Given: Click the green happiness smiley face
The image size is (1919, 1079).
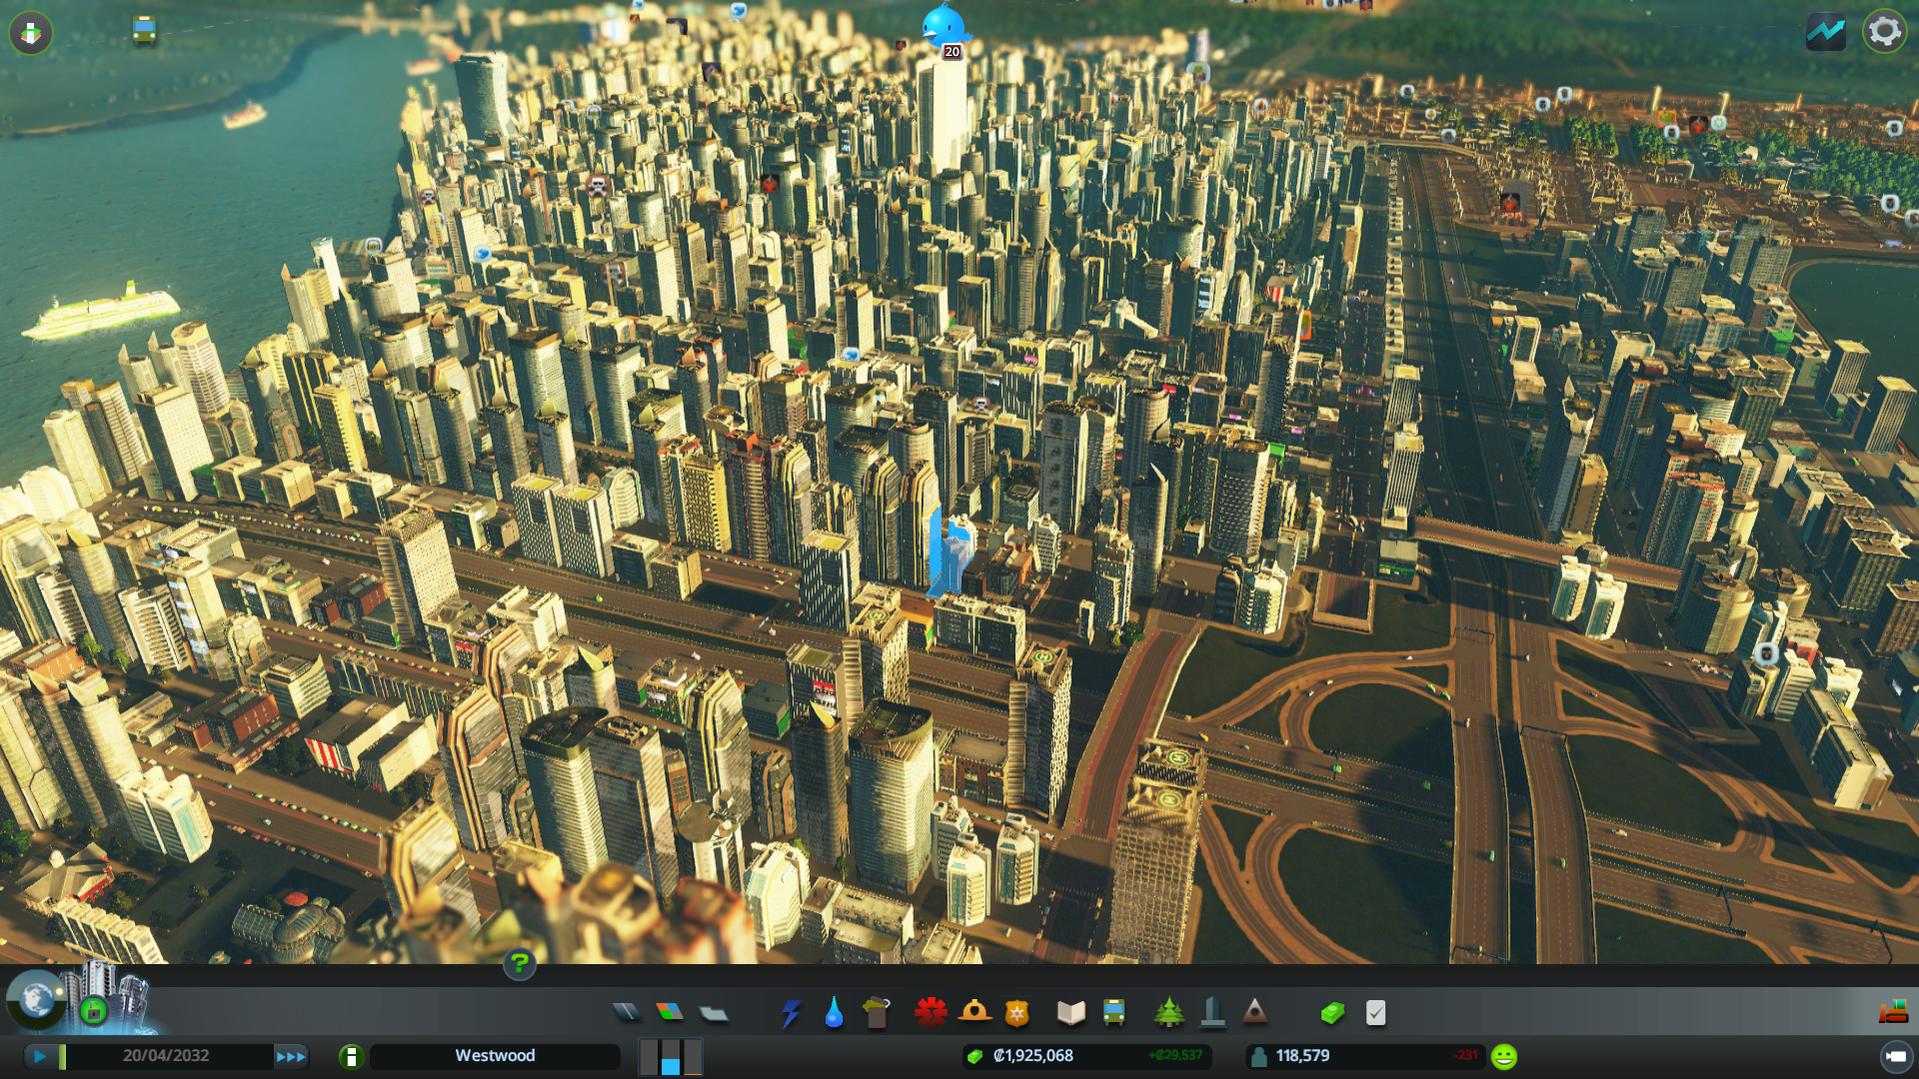Looking at the screenshot, I should tap(1504, 1056).
